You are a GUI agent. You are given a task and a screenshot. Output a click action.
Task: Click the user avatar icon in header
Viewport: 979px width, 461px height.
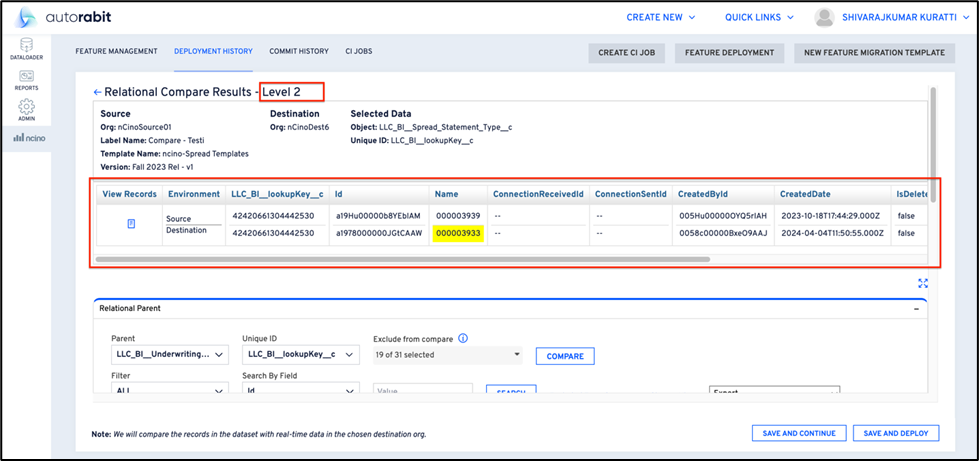[x=824, y=17]
